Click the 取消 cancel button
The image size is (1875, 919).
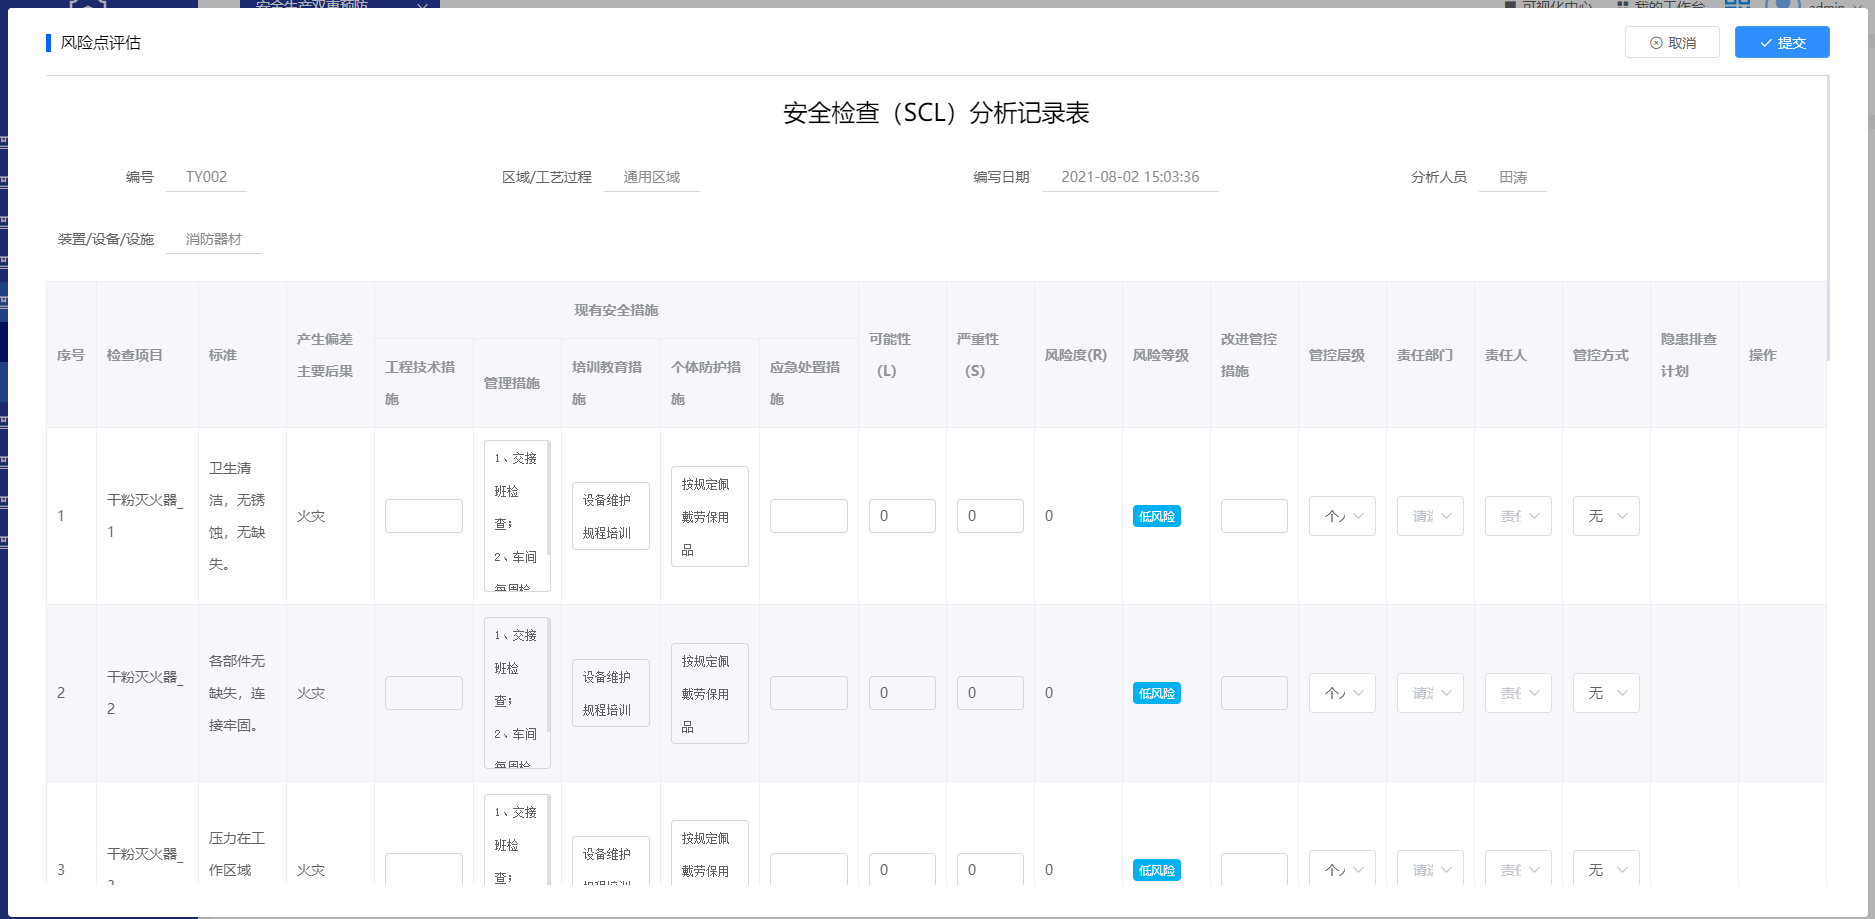(1672, 42)
